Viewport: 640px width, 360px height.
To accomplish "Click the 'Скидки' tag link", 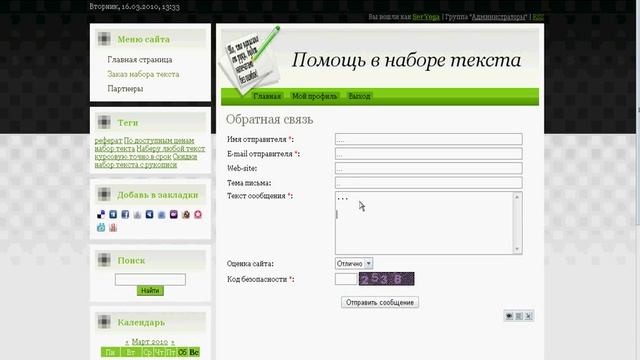I will tap(185, 157).
